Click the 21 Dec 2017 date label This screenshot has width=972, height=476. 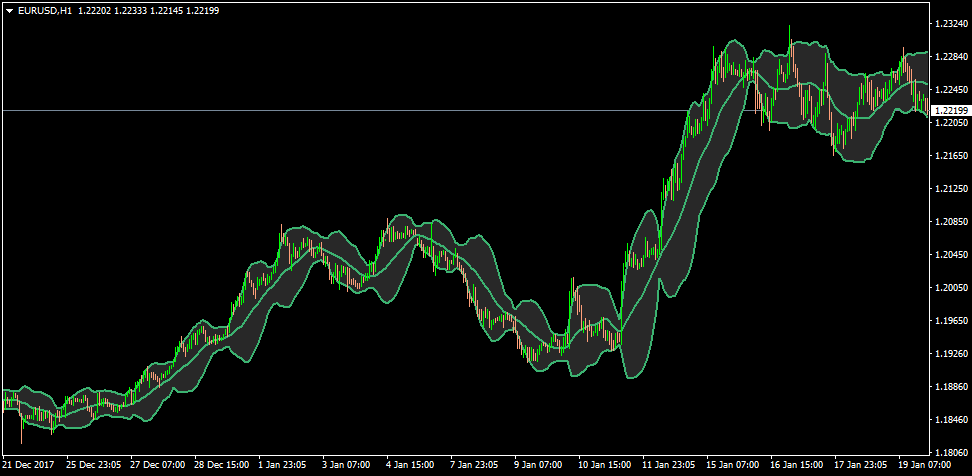click(29, 464)
